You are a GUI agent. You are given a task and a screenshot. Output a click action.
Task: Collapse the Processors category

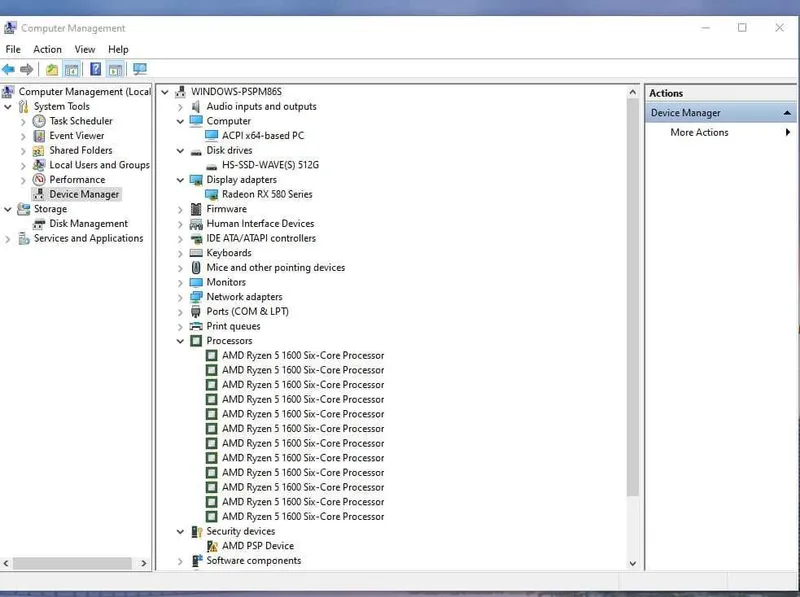(x=180, y=341)
